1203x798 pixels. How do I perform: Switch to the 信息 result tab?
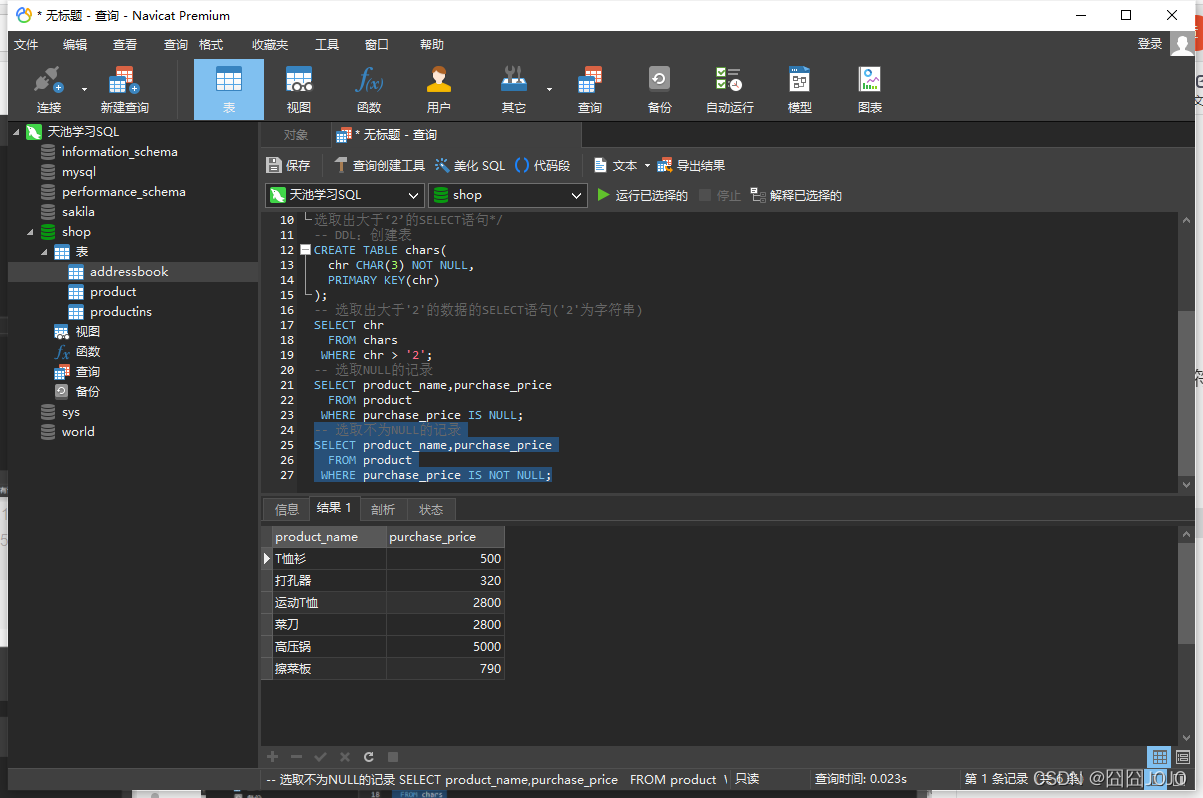coord(287,509)
